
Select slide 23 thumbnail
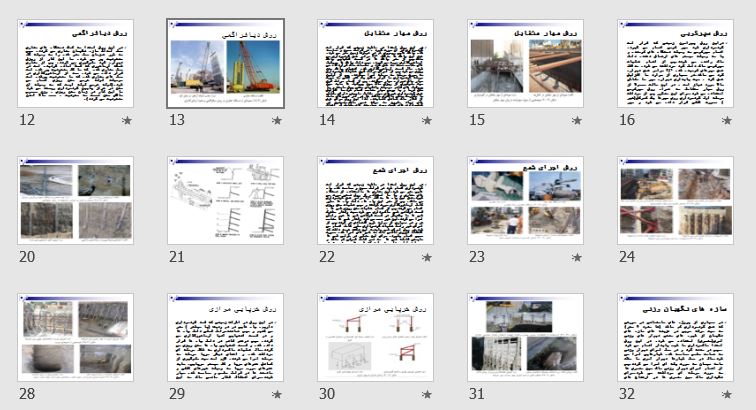526,200
